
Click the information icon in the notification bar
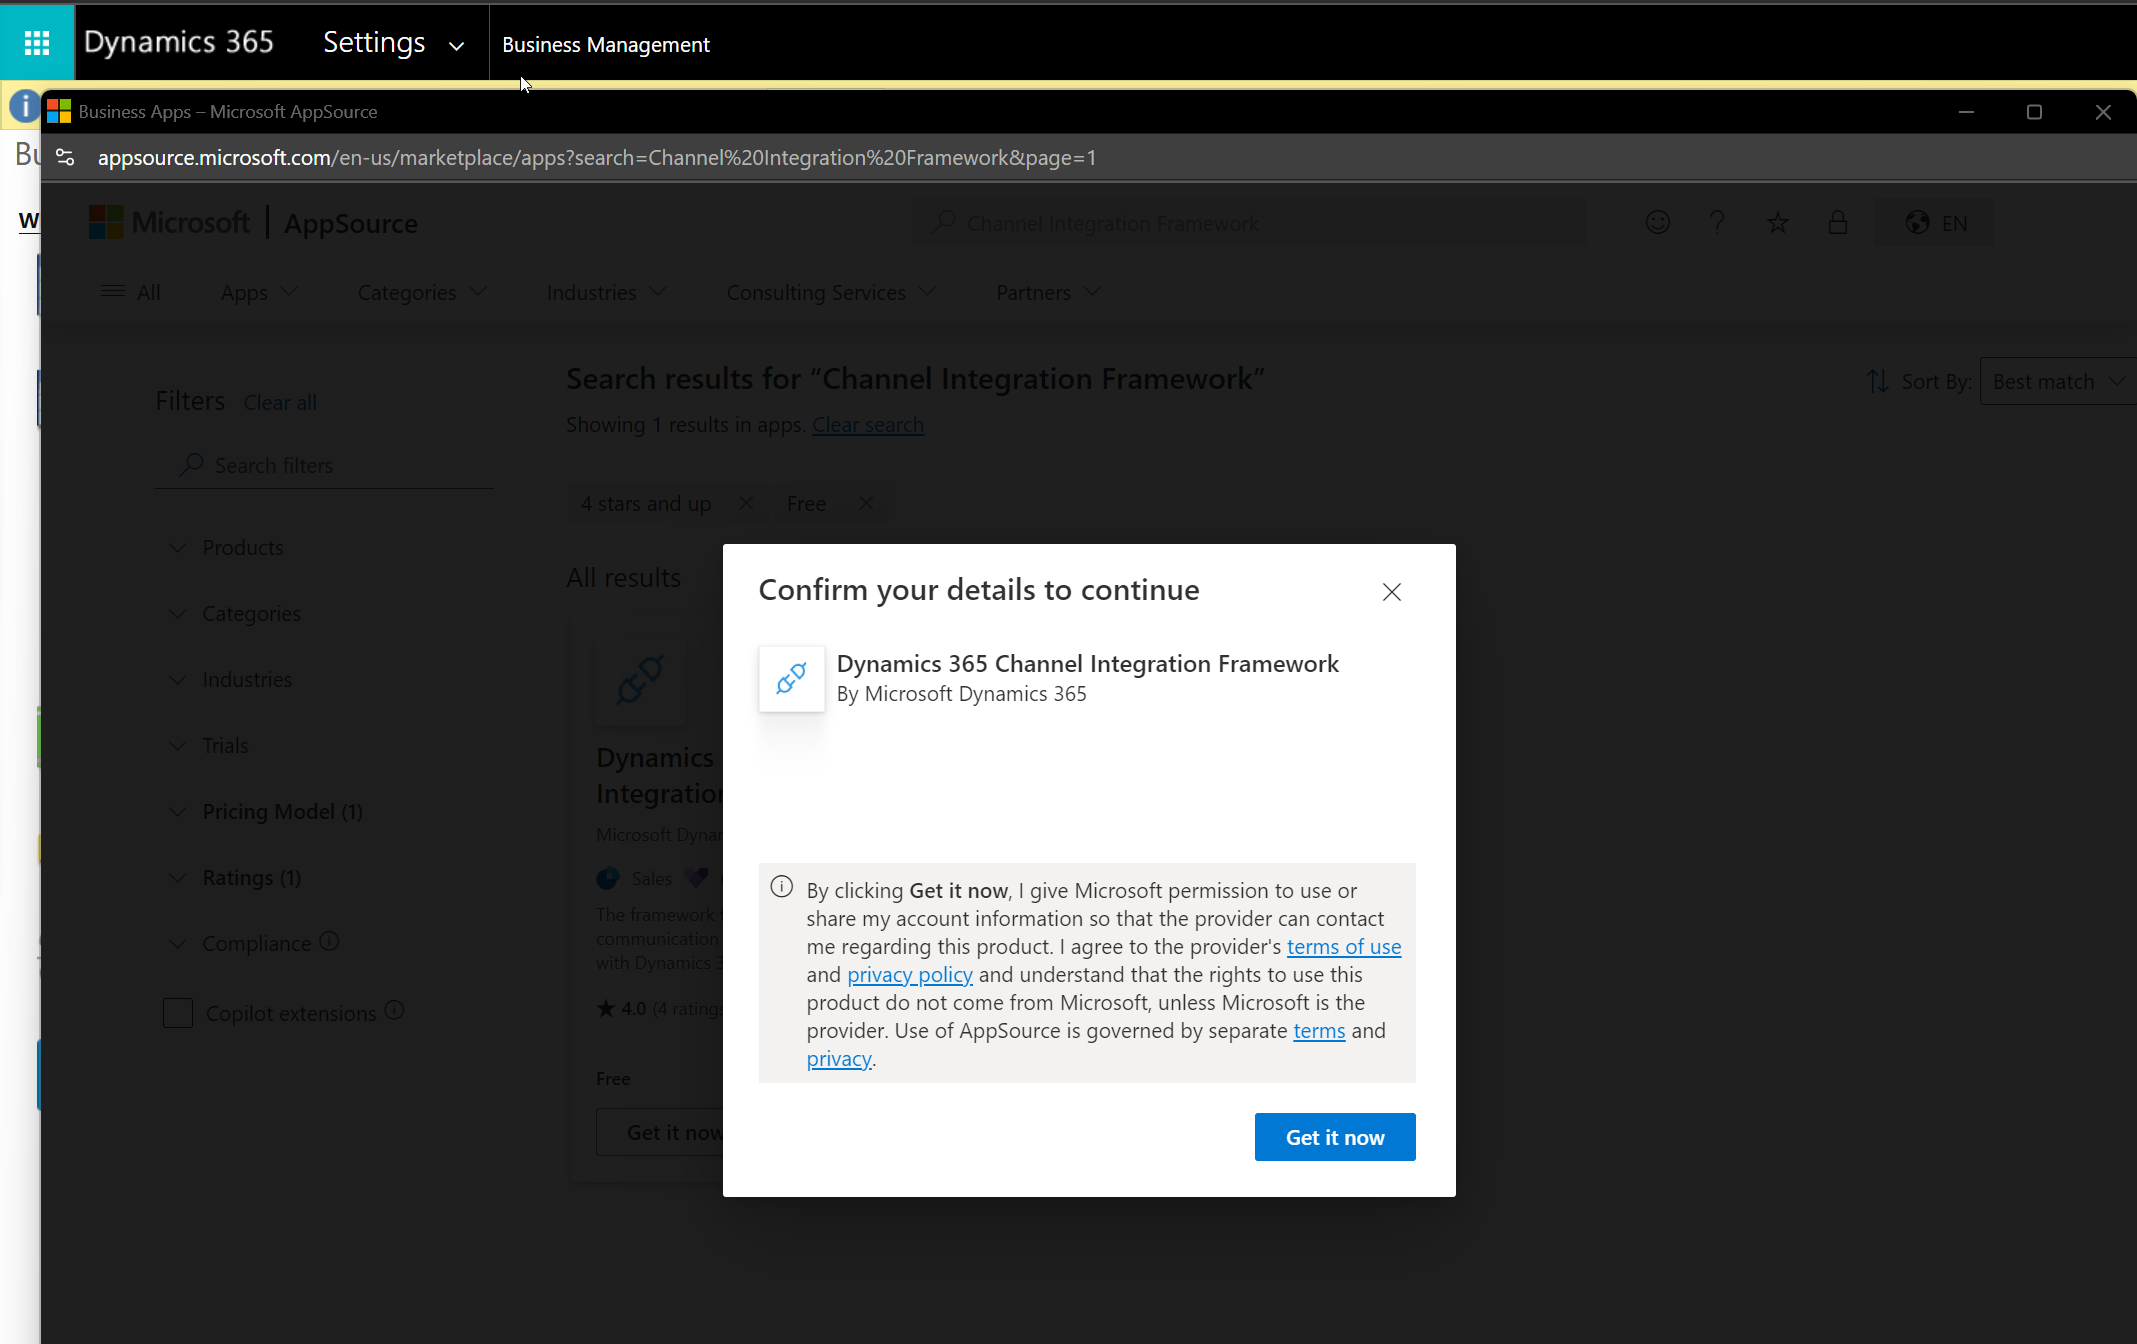pyautogui.click(x=25, y=106)
